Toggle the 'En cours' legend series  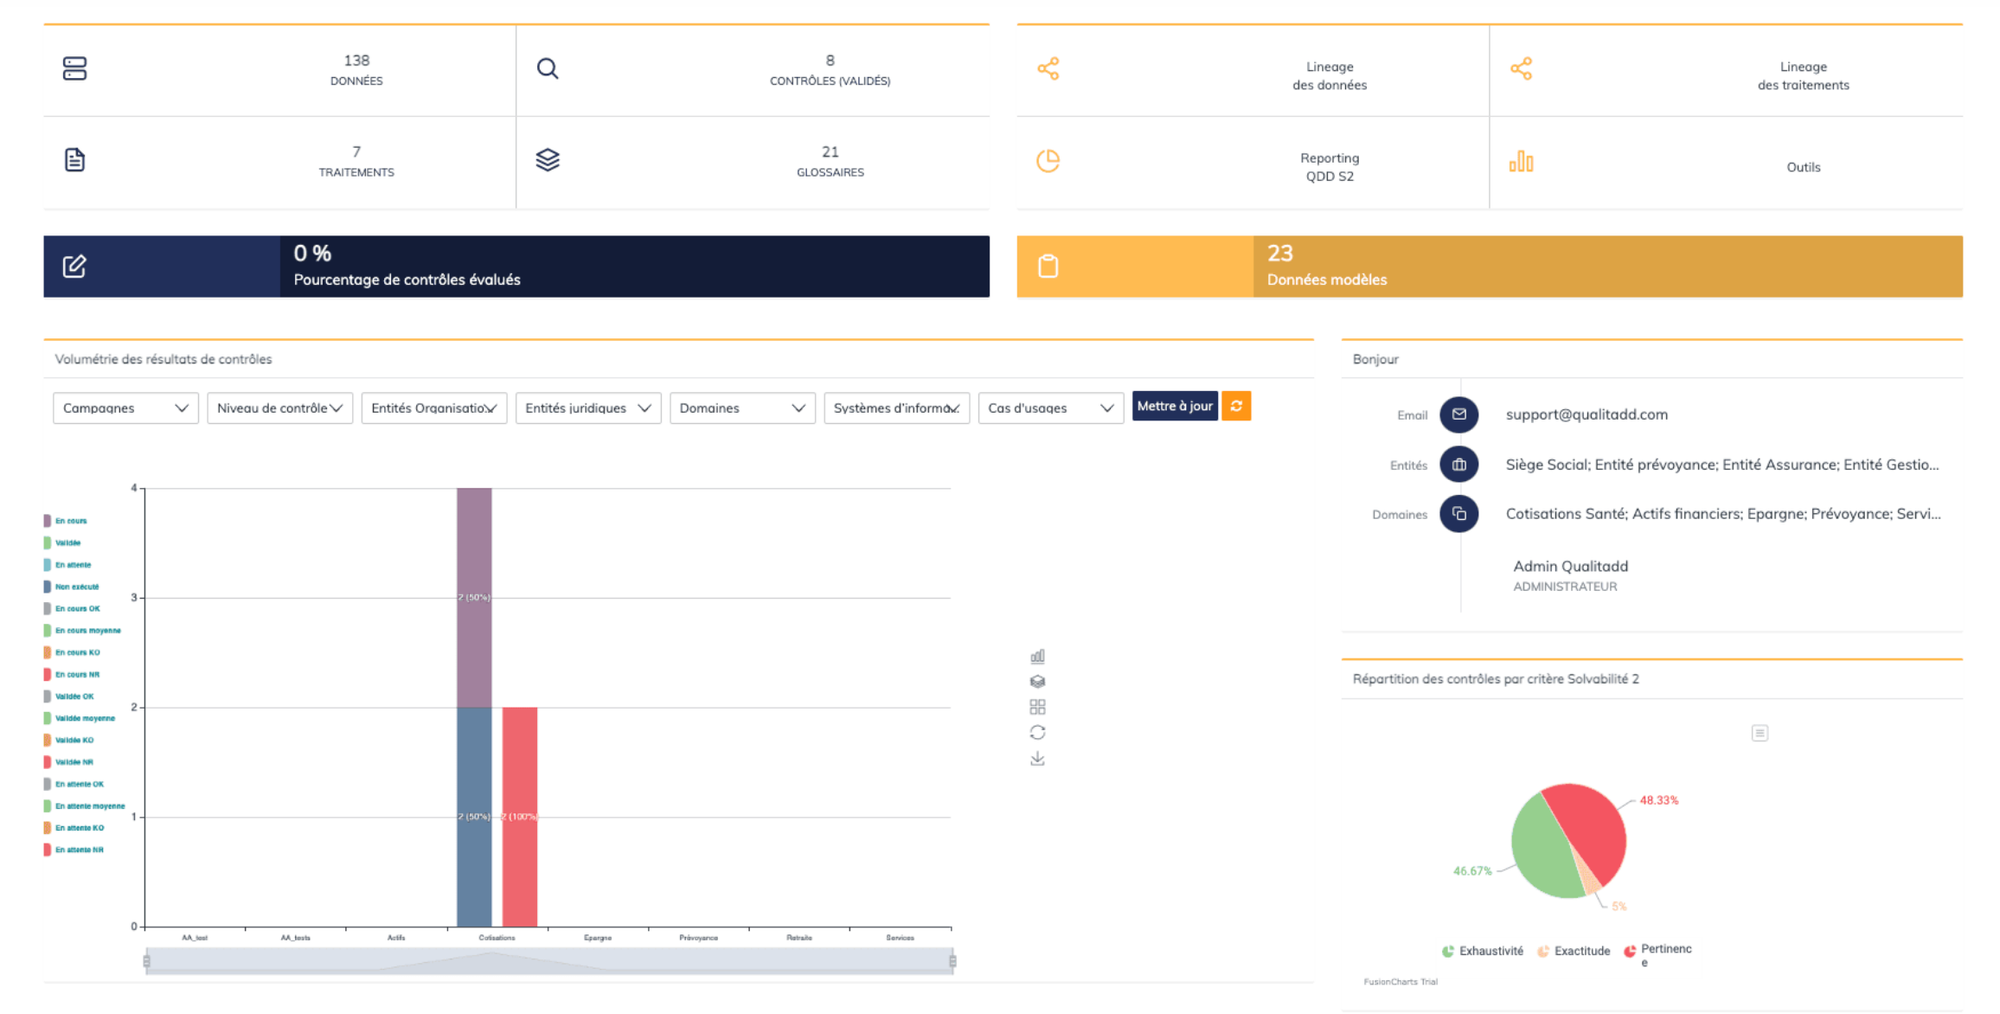click(70, 521)
